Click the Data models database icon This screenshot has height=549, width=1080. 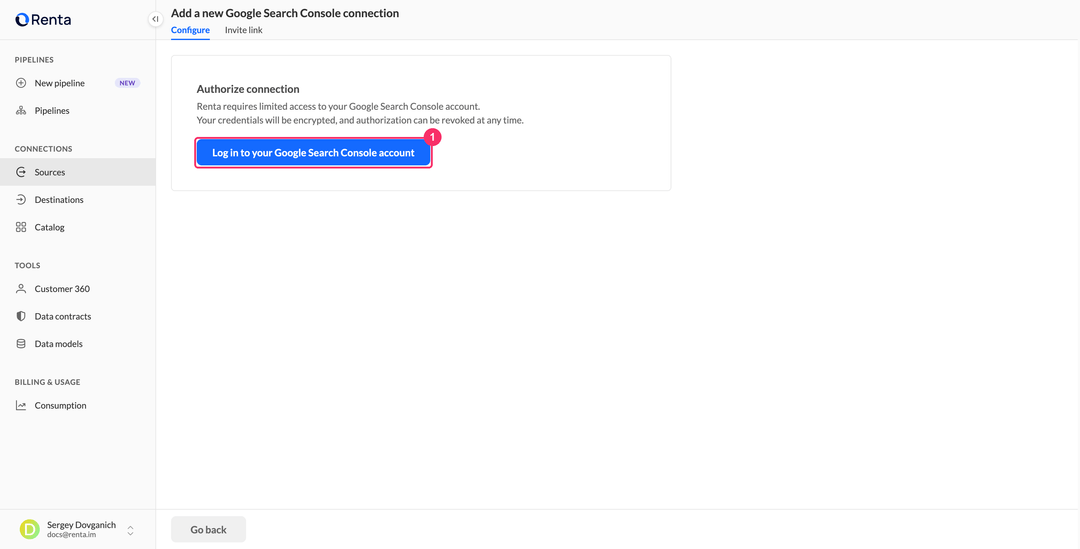pos(21,344)
